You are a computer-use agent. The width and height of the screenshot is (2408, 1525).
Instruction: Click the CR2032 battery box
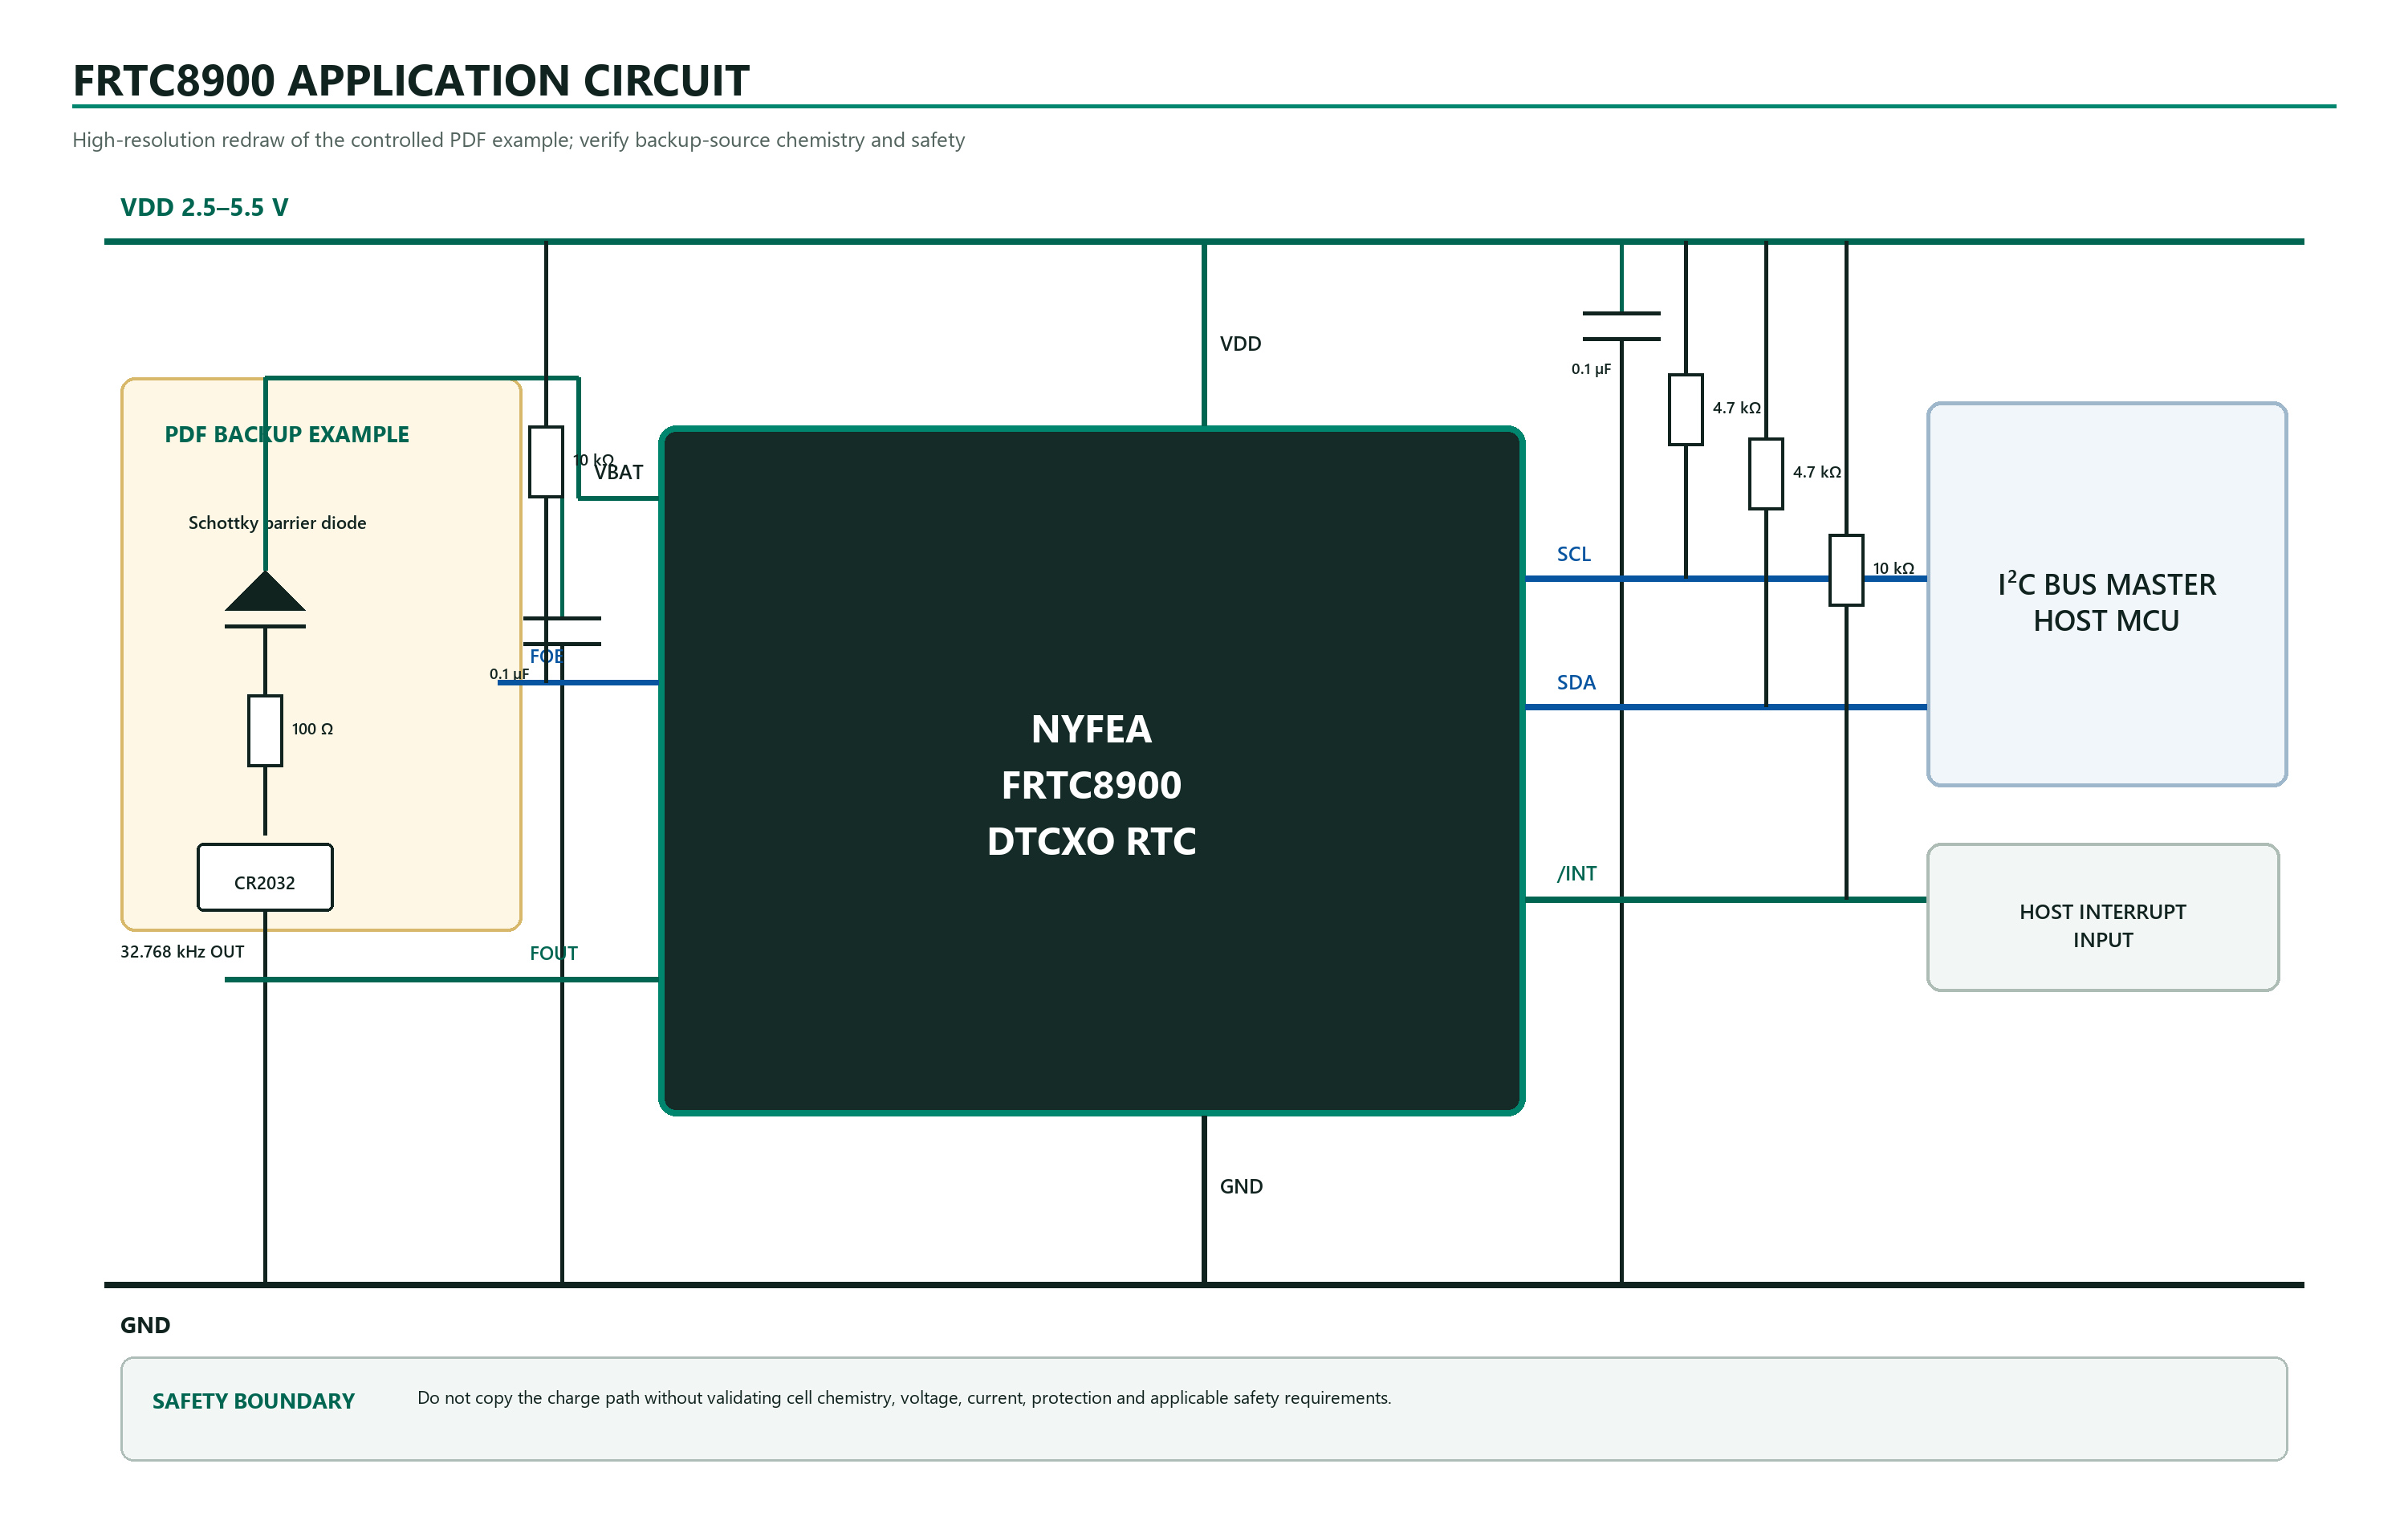[265, 878]
